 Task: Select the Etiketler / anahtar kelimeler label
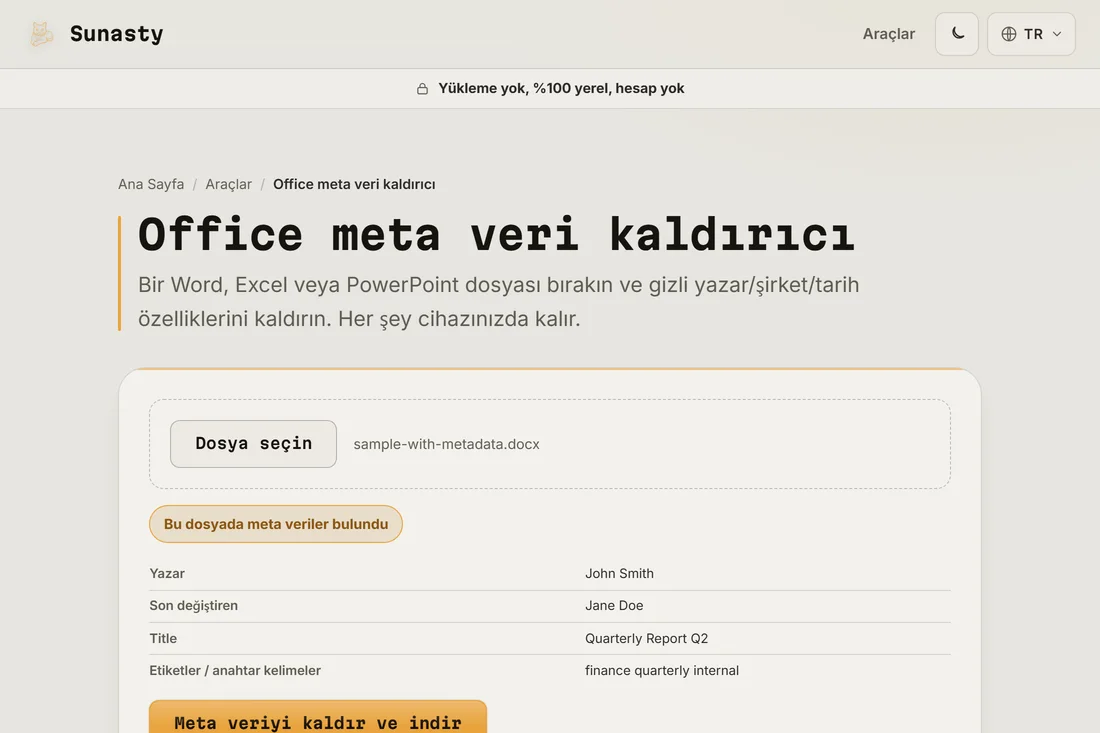(235, 671)
